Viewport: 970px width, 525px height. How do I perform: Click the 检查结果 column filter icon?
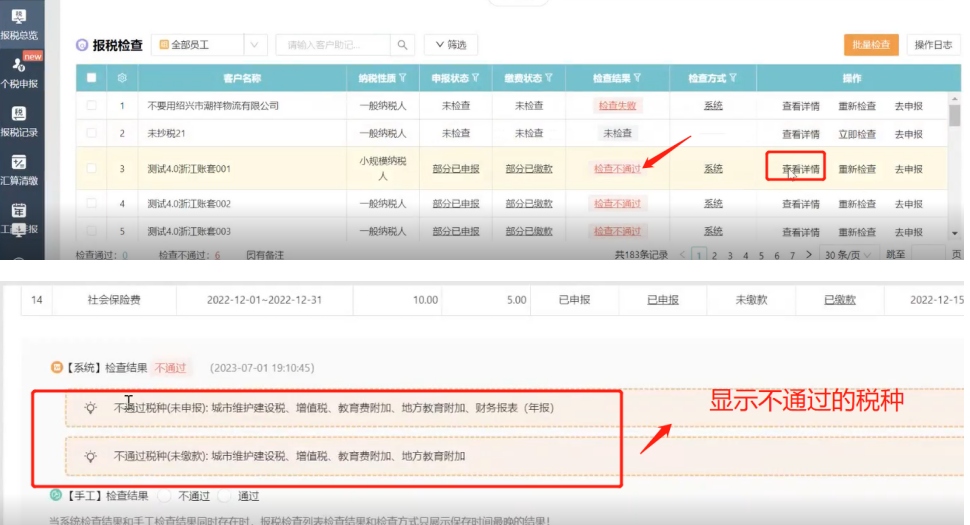pyautogui.click(x=636, y=78)
